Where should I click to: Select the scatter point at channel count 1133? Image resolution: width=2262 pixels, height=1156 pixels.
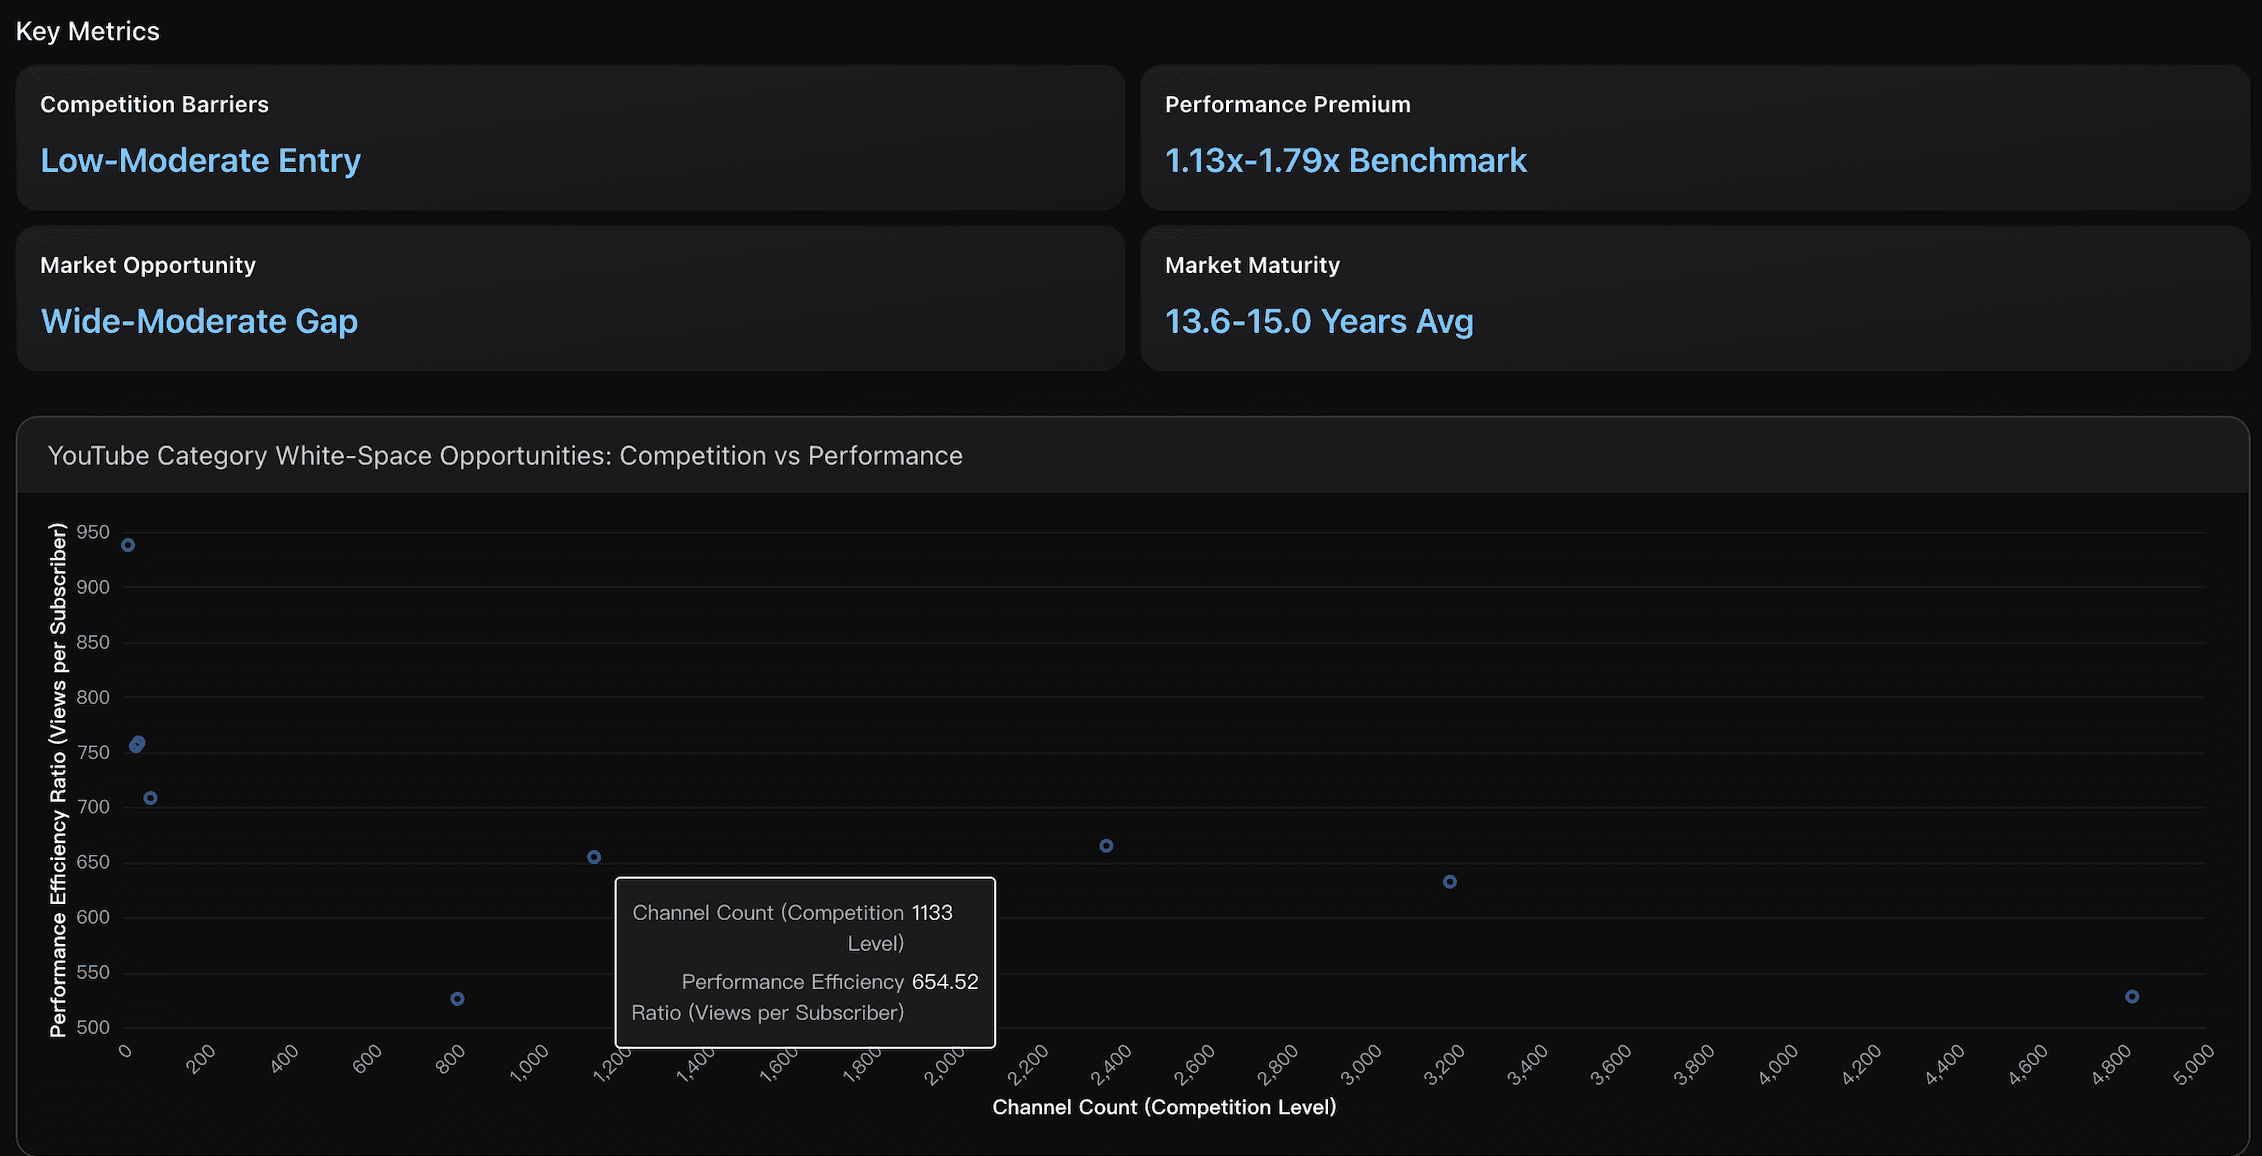point(594,856)
